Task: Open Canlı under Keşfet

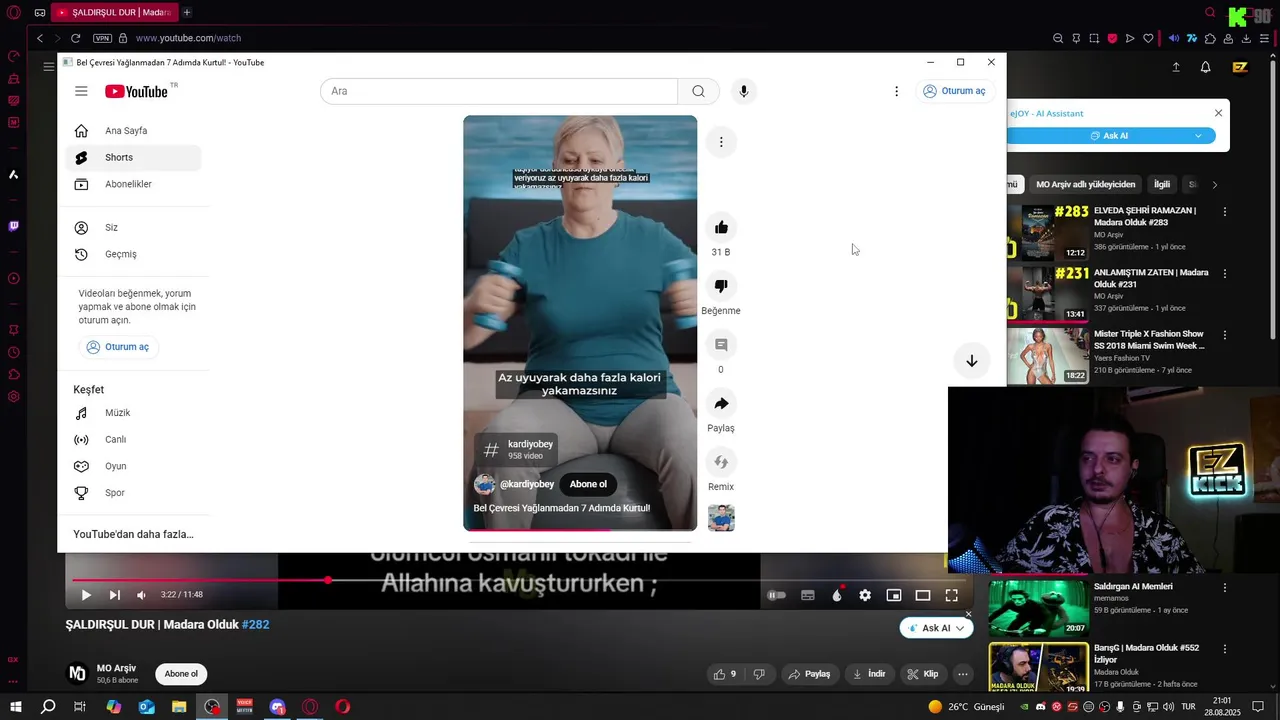Action: tap(133, 440)
